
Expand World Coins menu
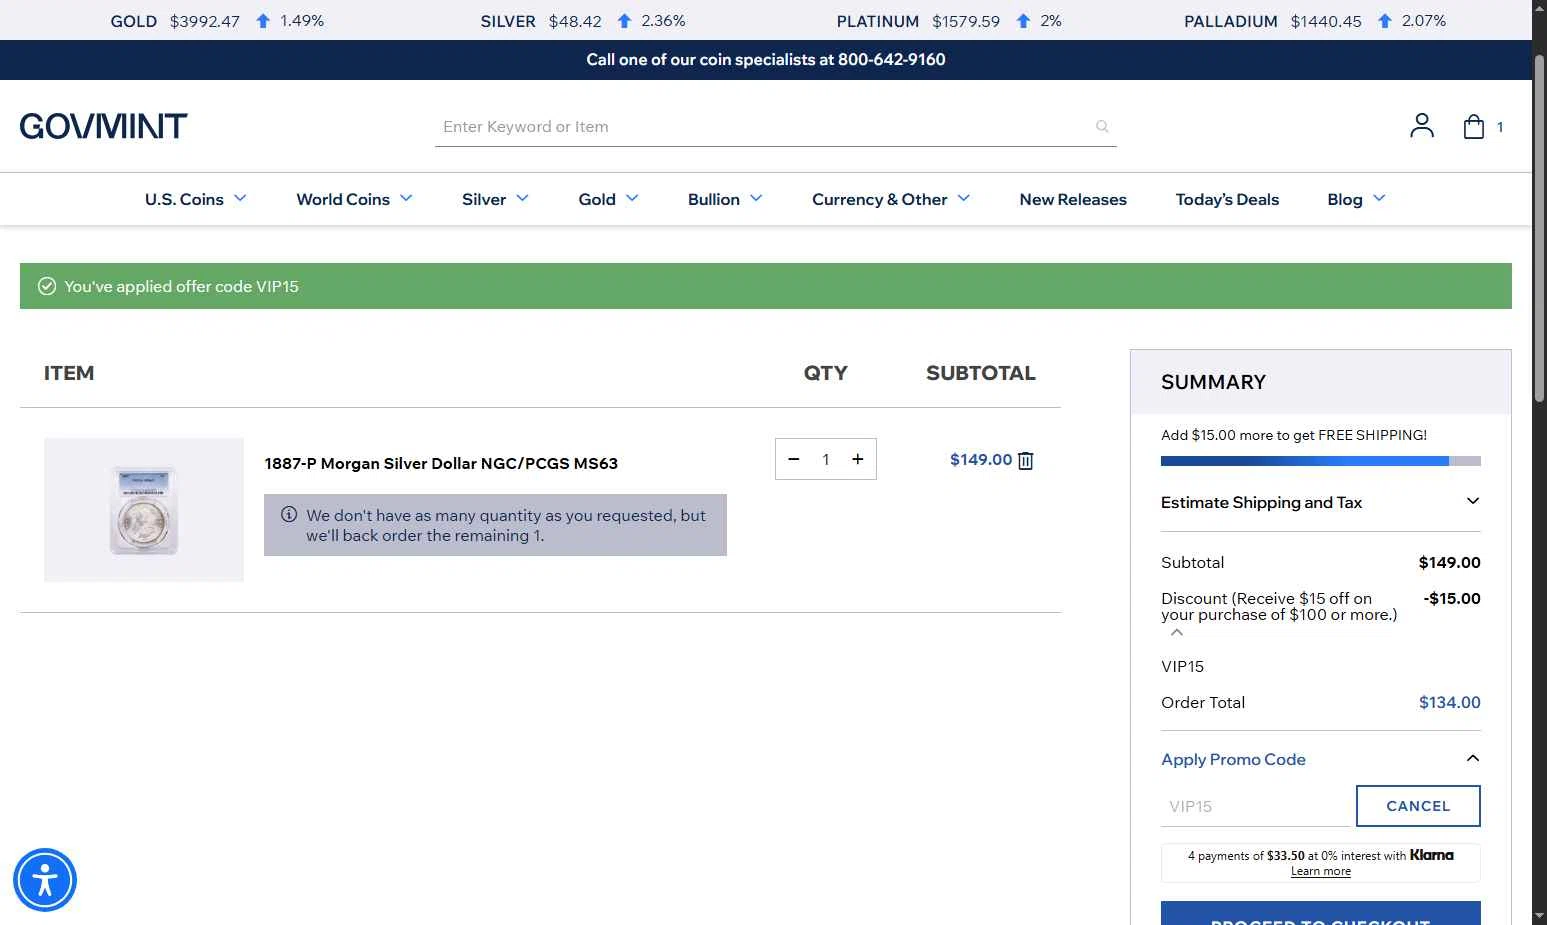354,199
